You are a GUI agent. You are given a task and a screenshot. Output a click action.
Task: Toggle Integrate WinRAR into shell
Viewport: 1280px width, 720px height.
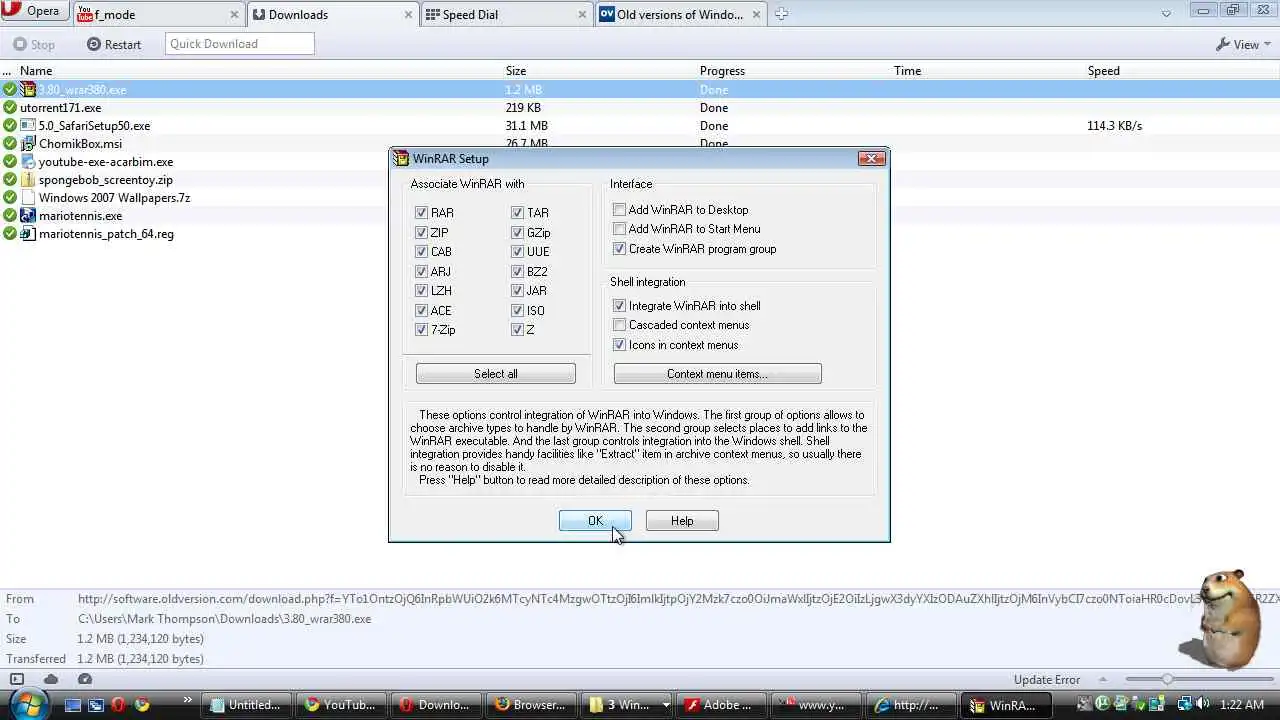click(x=619, y=306)
